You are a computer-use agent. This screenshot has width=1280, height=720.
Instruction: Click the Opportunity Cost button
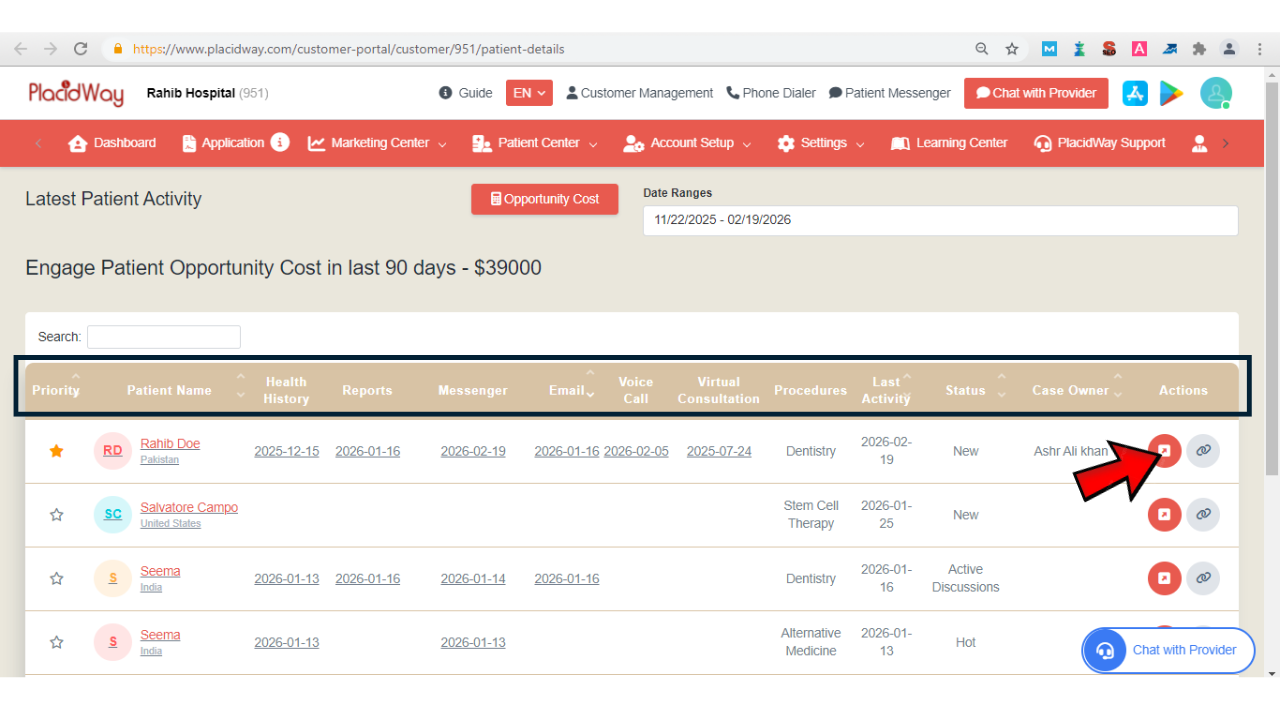544,199
